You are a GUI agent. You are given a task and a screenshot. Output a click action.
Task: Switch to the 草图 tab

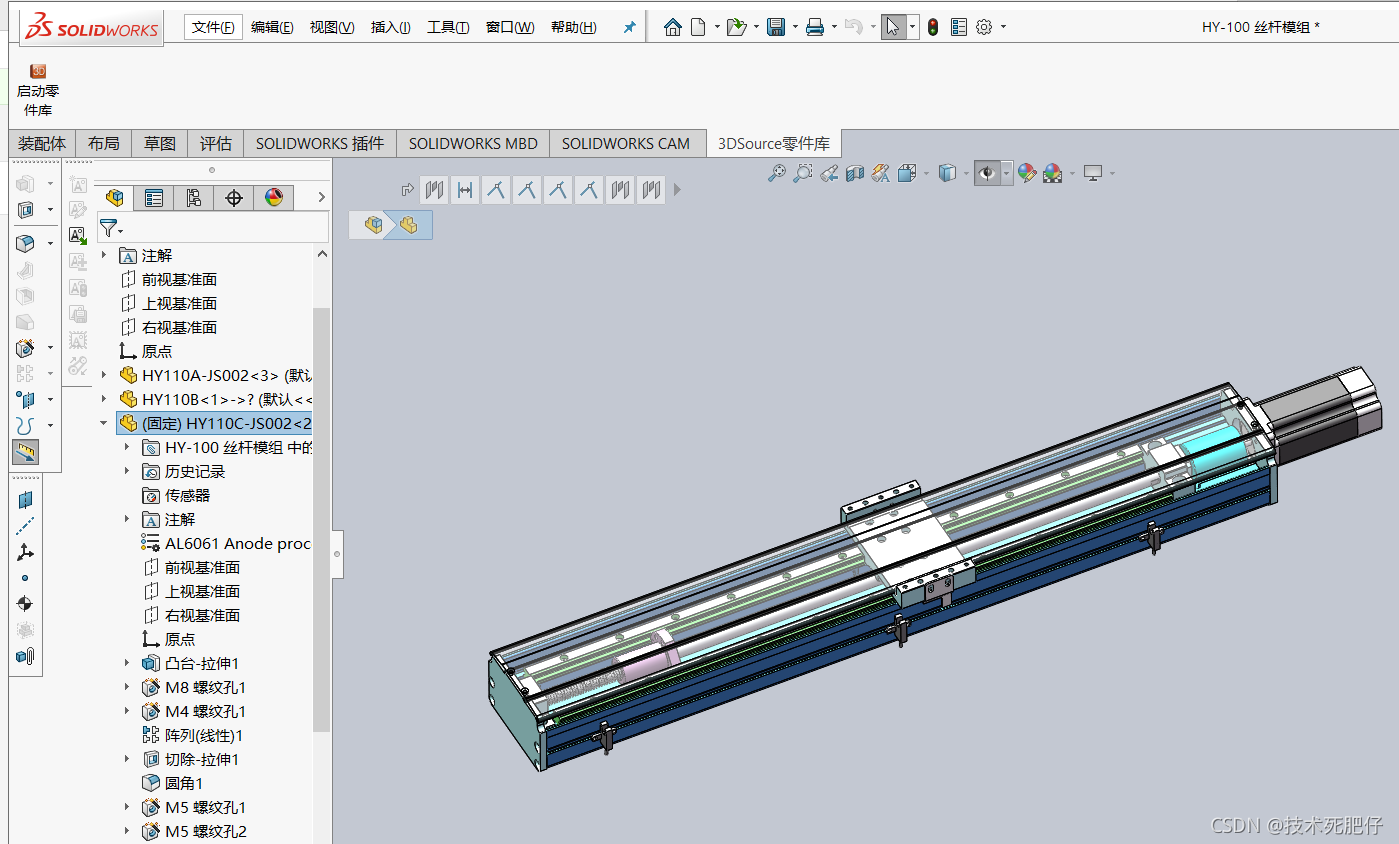(x=160, y=144)
